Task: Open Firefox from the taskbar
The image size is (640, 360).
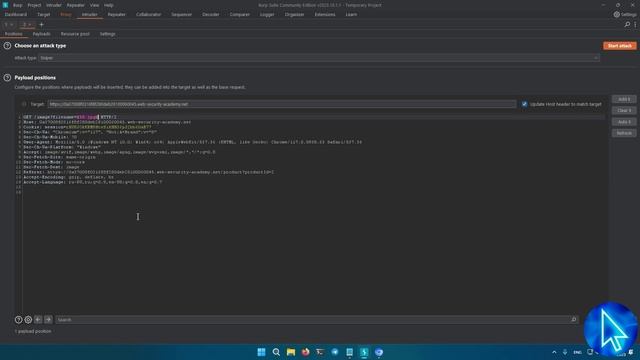Action: (305, 352)
